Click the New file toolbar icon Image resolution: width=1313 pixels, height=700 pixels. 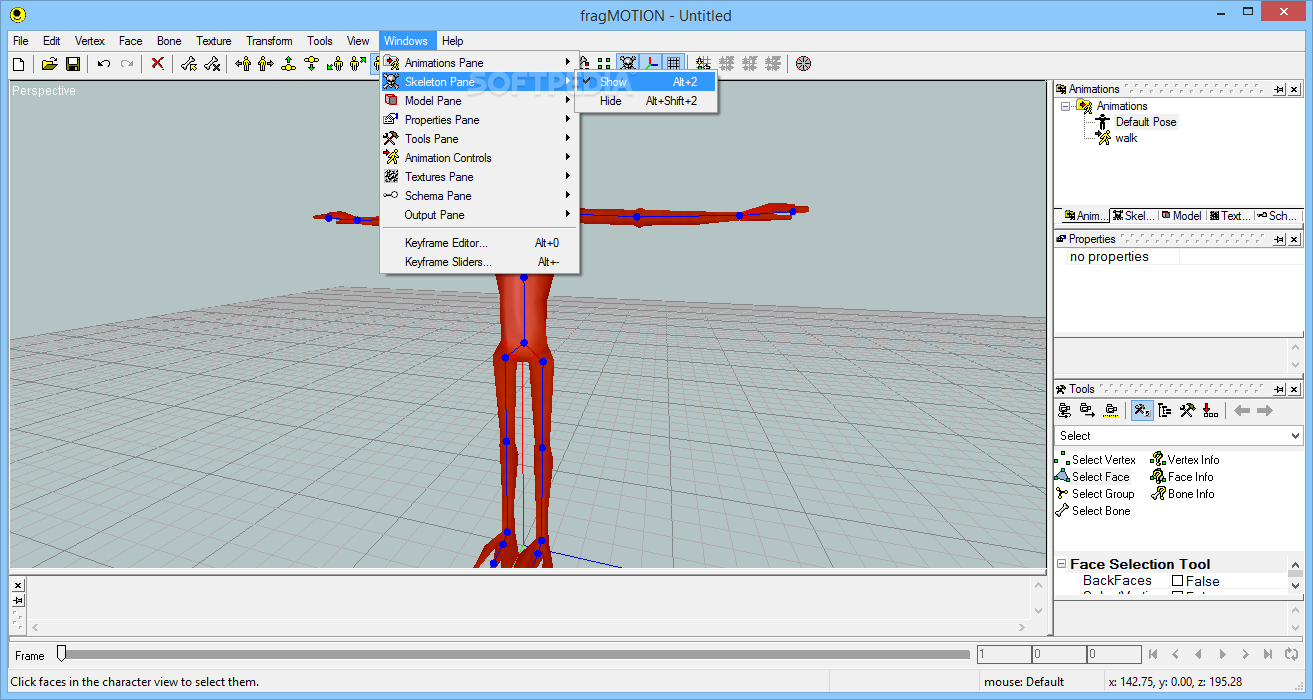tap(18, 64)
